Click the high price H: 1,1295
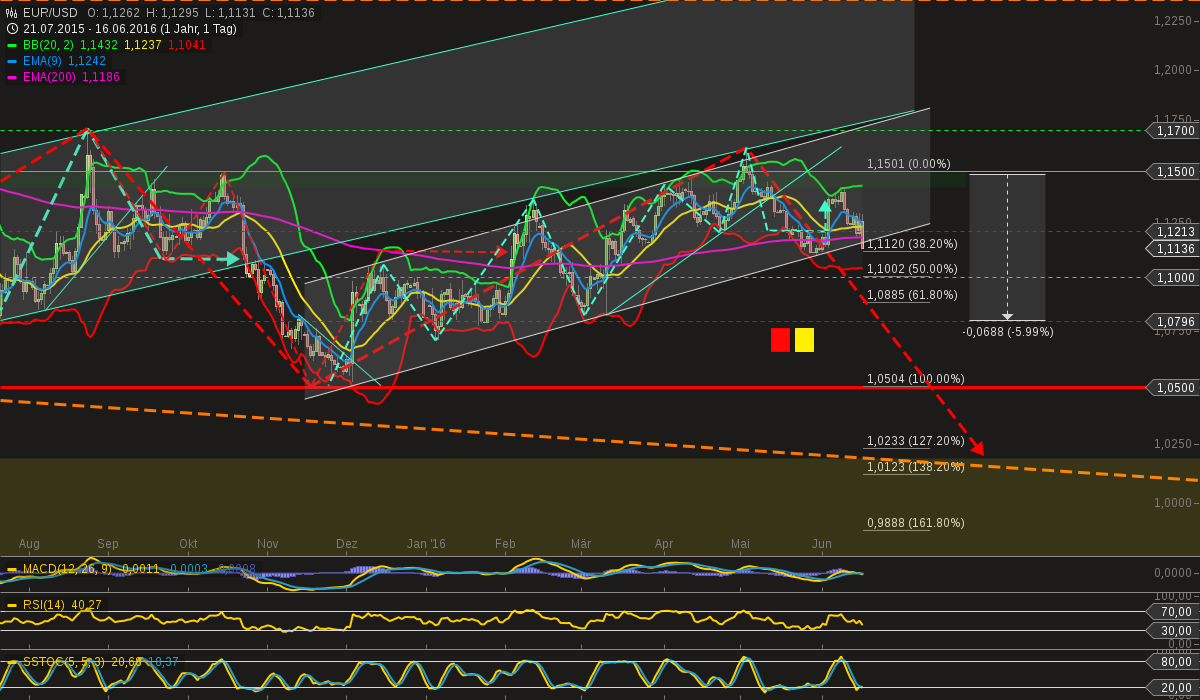This screenshot has width=1200, height=700. pos(172,13)
